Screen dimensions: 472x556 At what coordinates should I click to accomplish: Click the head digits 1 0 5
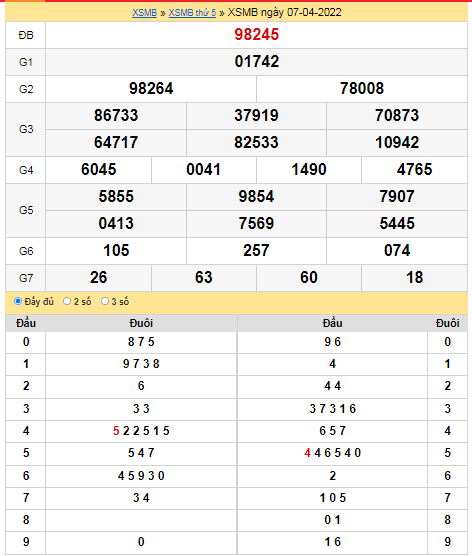click(x=333, y=498)
